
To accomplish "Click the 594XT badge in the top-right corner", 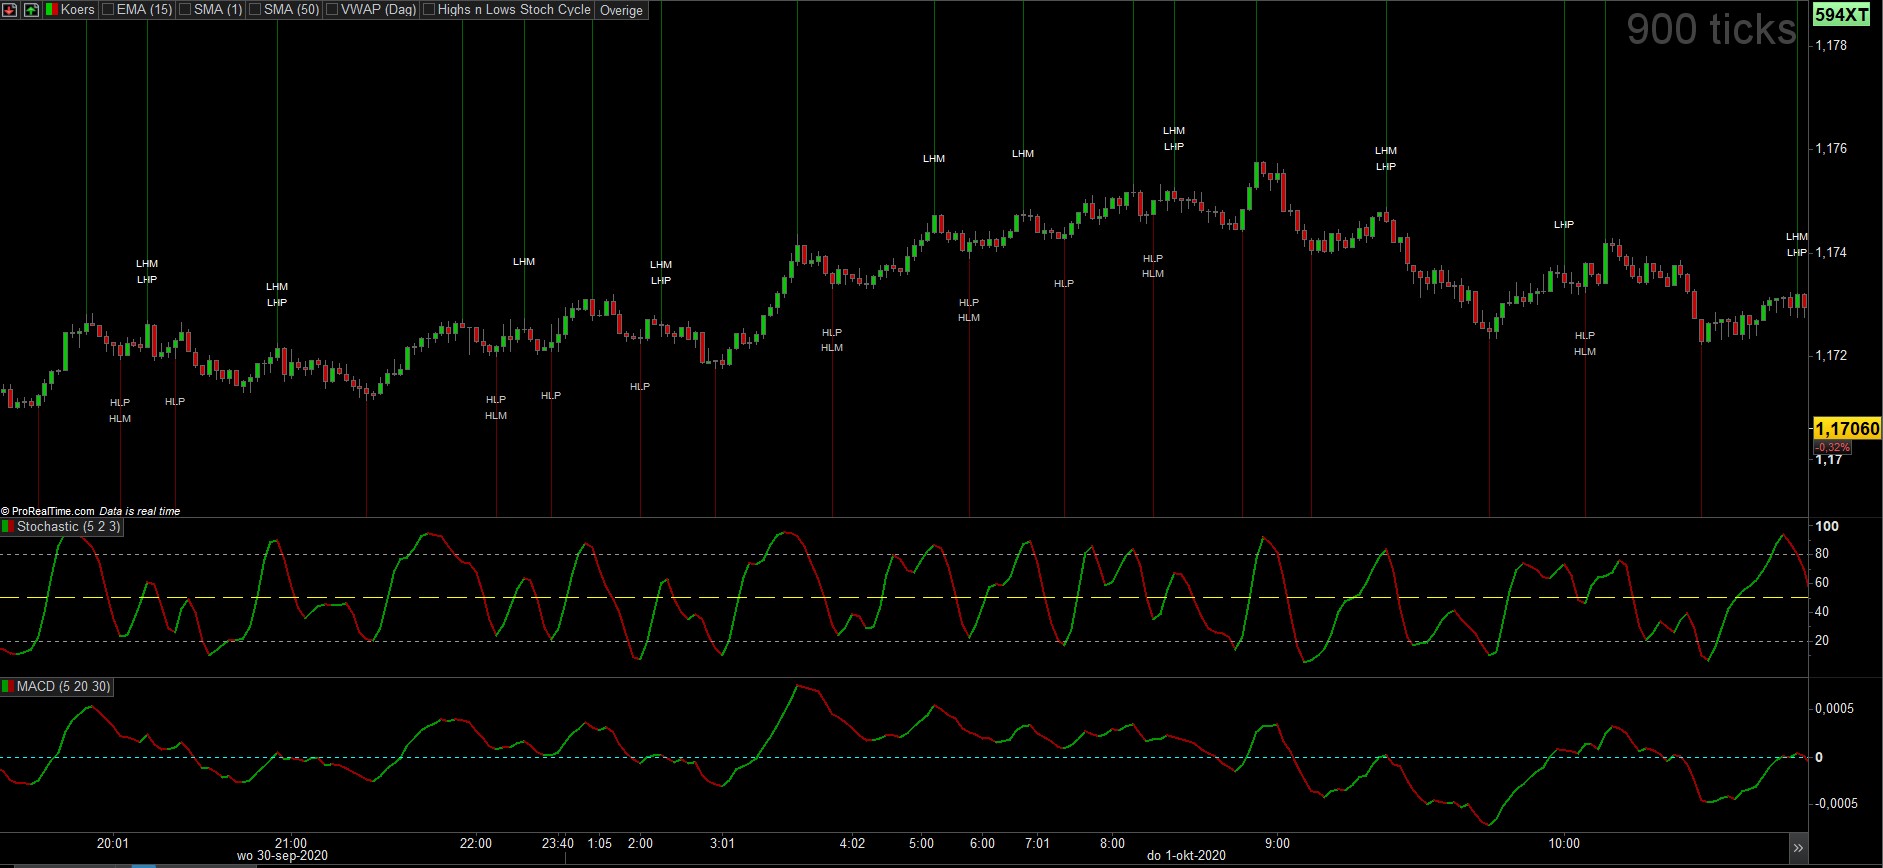I will coord(1842,14).
